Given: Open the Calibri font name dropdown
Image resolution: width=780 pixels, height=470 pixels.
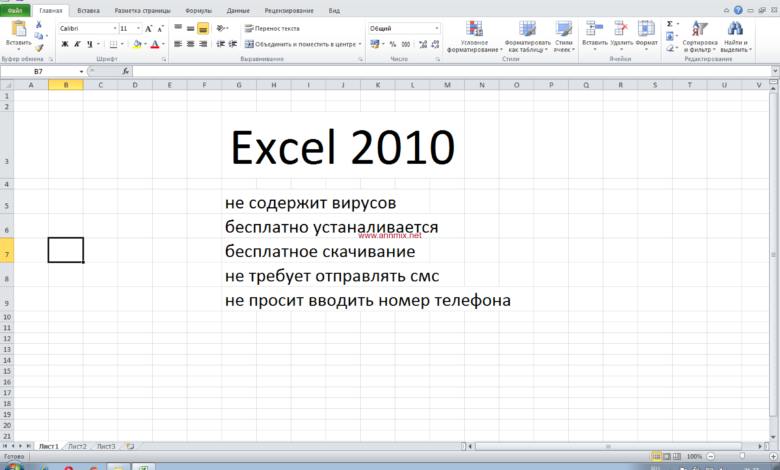Looking at the screenshot, I should tap(115, 28).
